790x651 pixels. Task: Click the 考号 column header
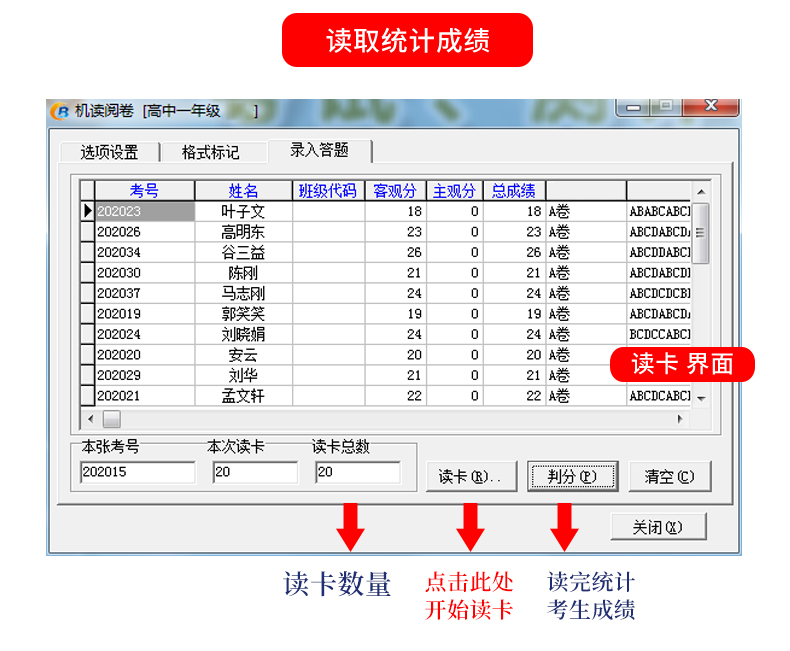point(144,191)
